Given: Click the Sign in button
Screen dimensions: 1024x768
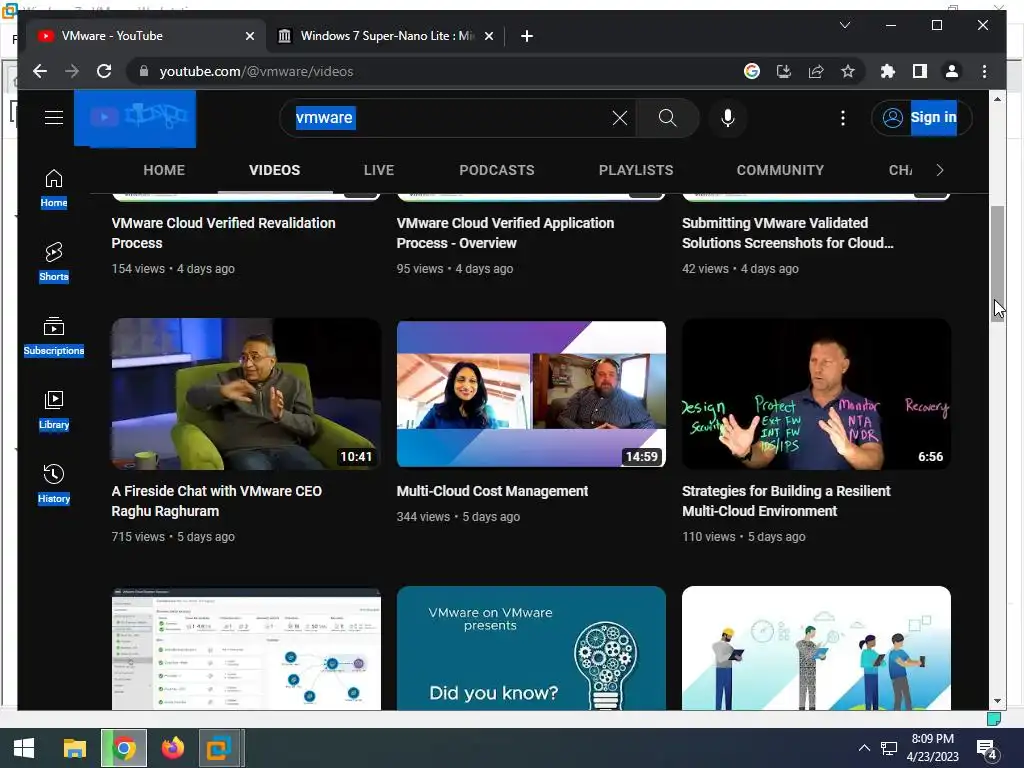Looking at the screenshot, I should pos(921,118).
